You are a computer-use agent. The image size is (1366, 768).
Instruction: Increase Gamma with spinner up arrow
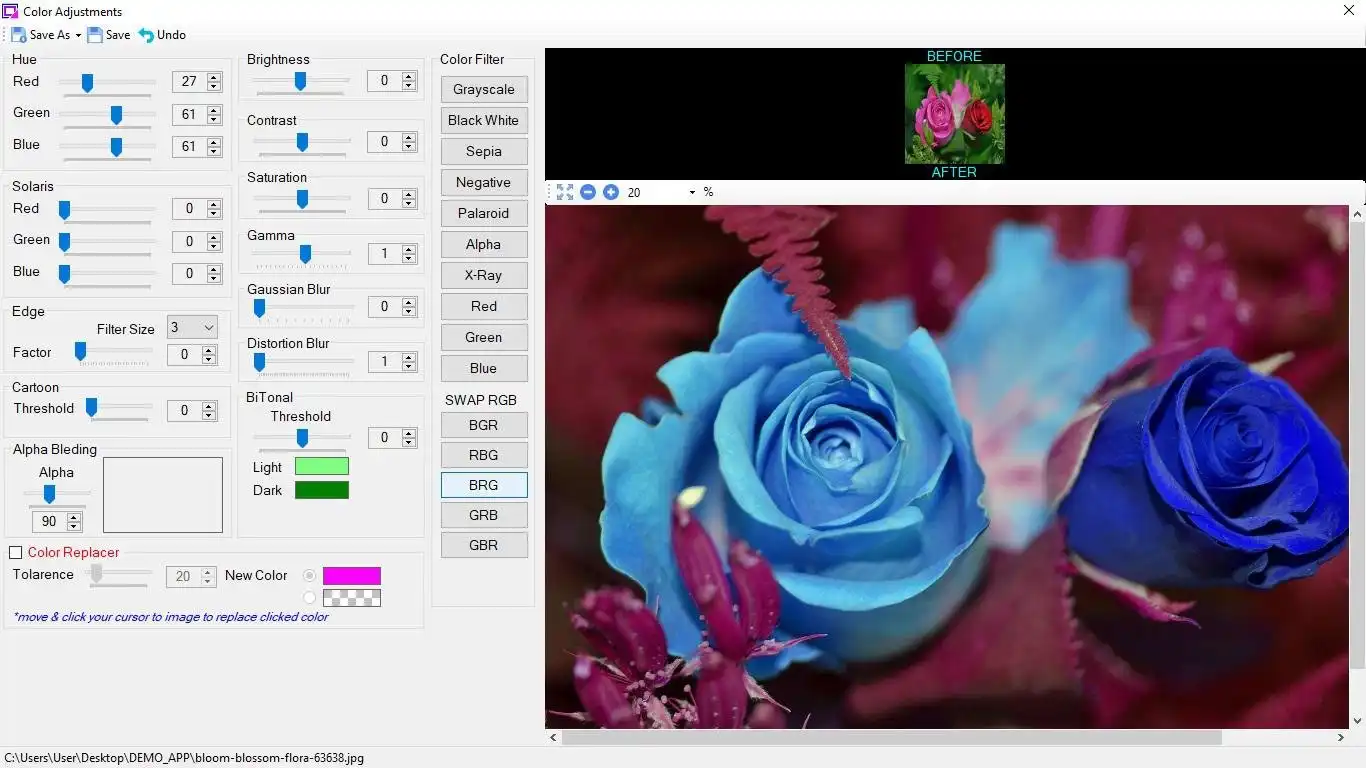pyautogui.click(x=409, y=249)
